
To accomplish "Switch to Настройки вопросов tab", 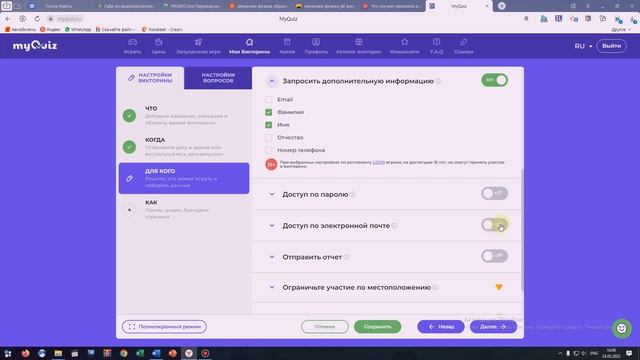I will [x=218, y=78].
